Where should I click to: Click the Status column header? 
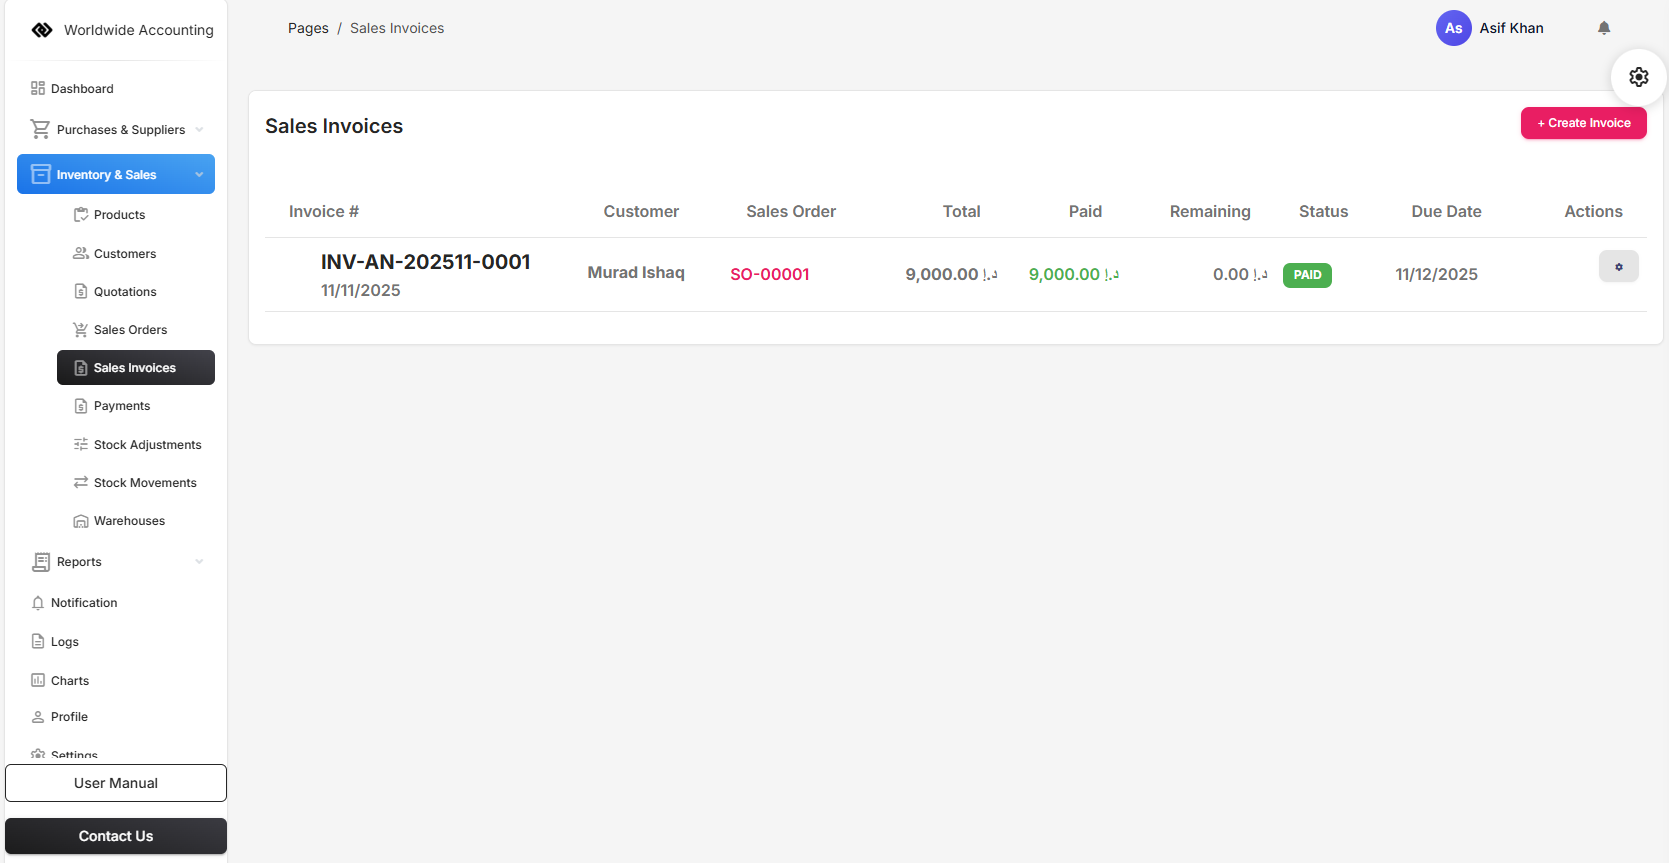[1323, 211]
